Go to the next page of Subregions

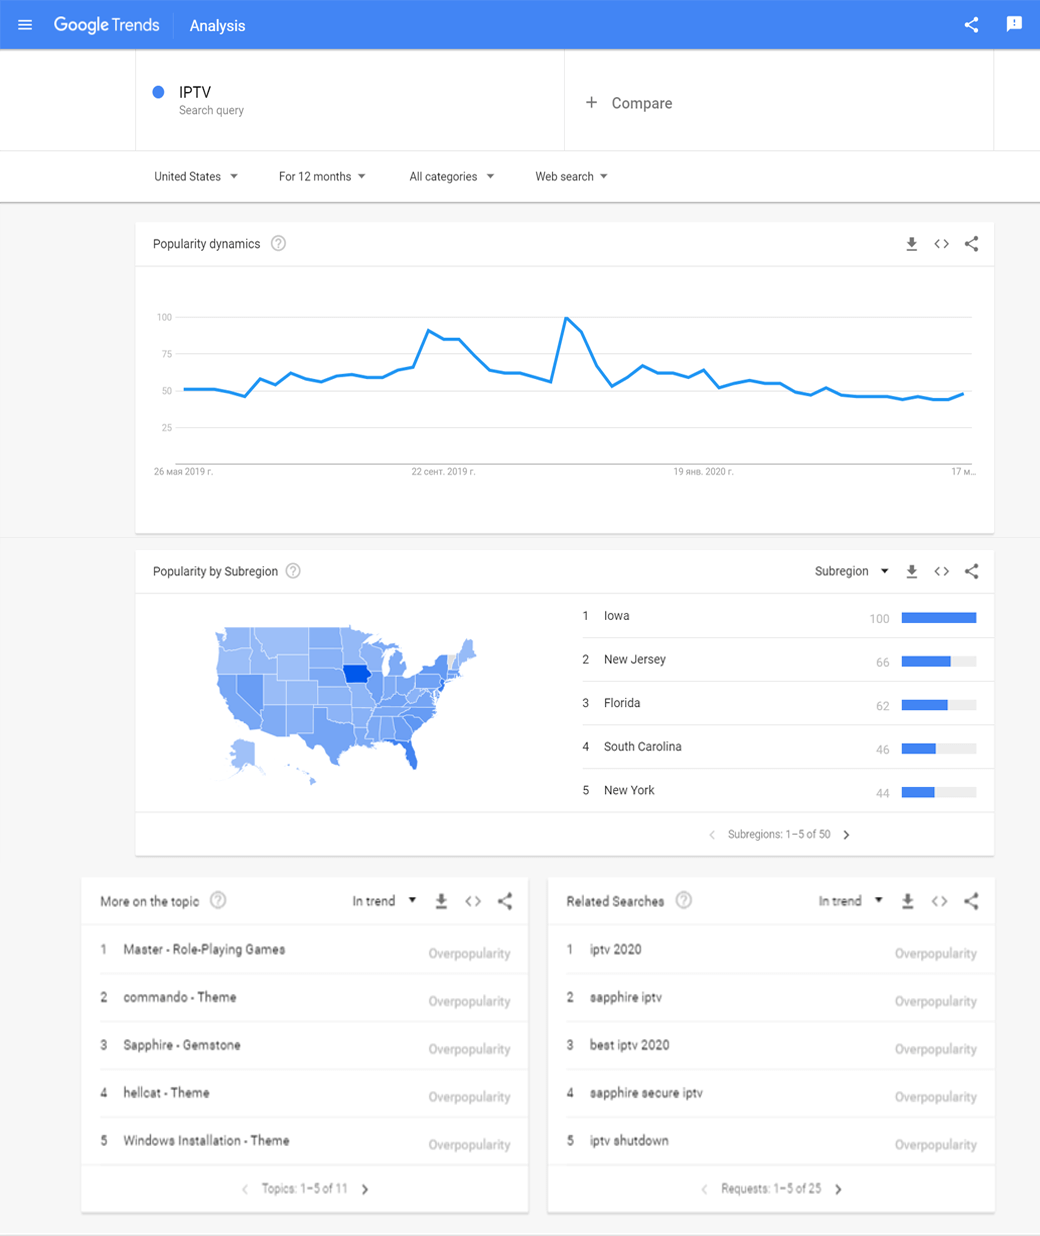click(x=847, y=835)
